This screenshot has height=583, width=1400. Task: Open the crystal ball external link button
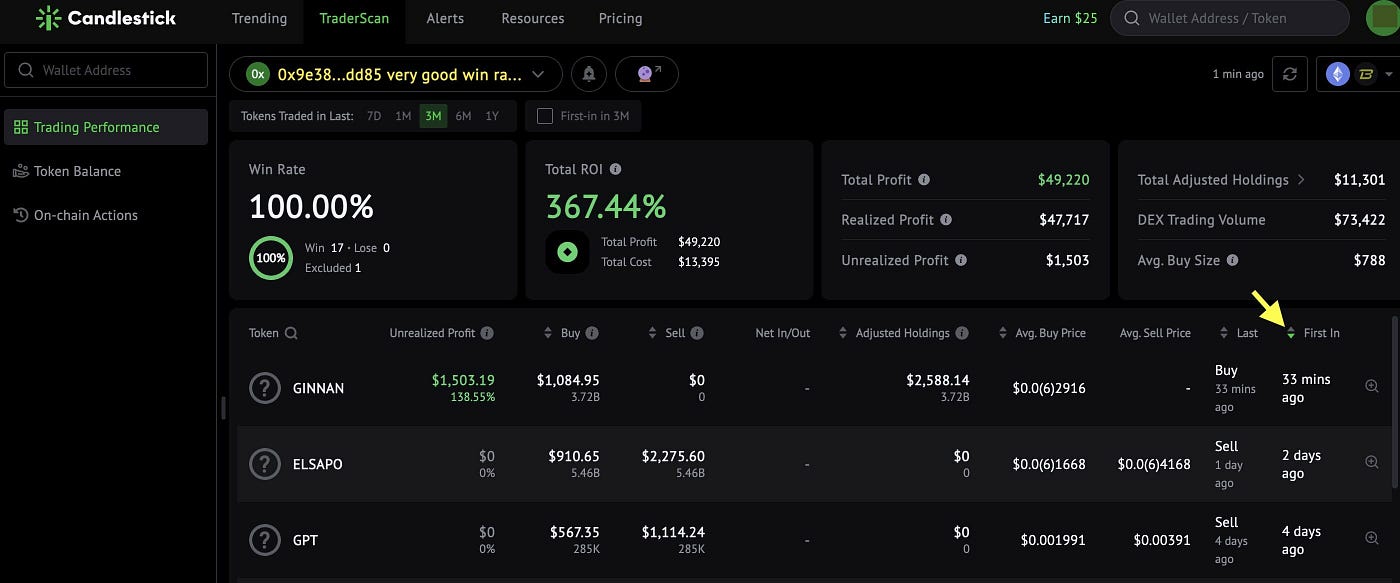coord(647,74)
